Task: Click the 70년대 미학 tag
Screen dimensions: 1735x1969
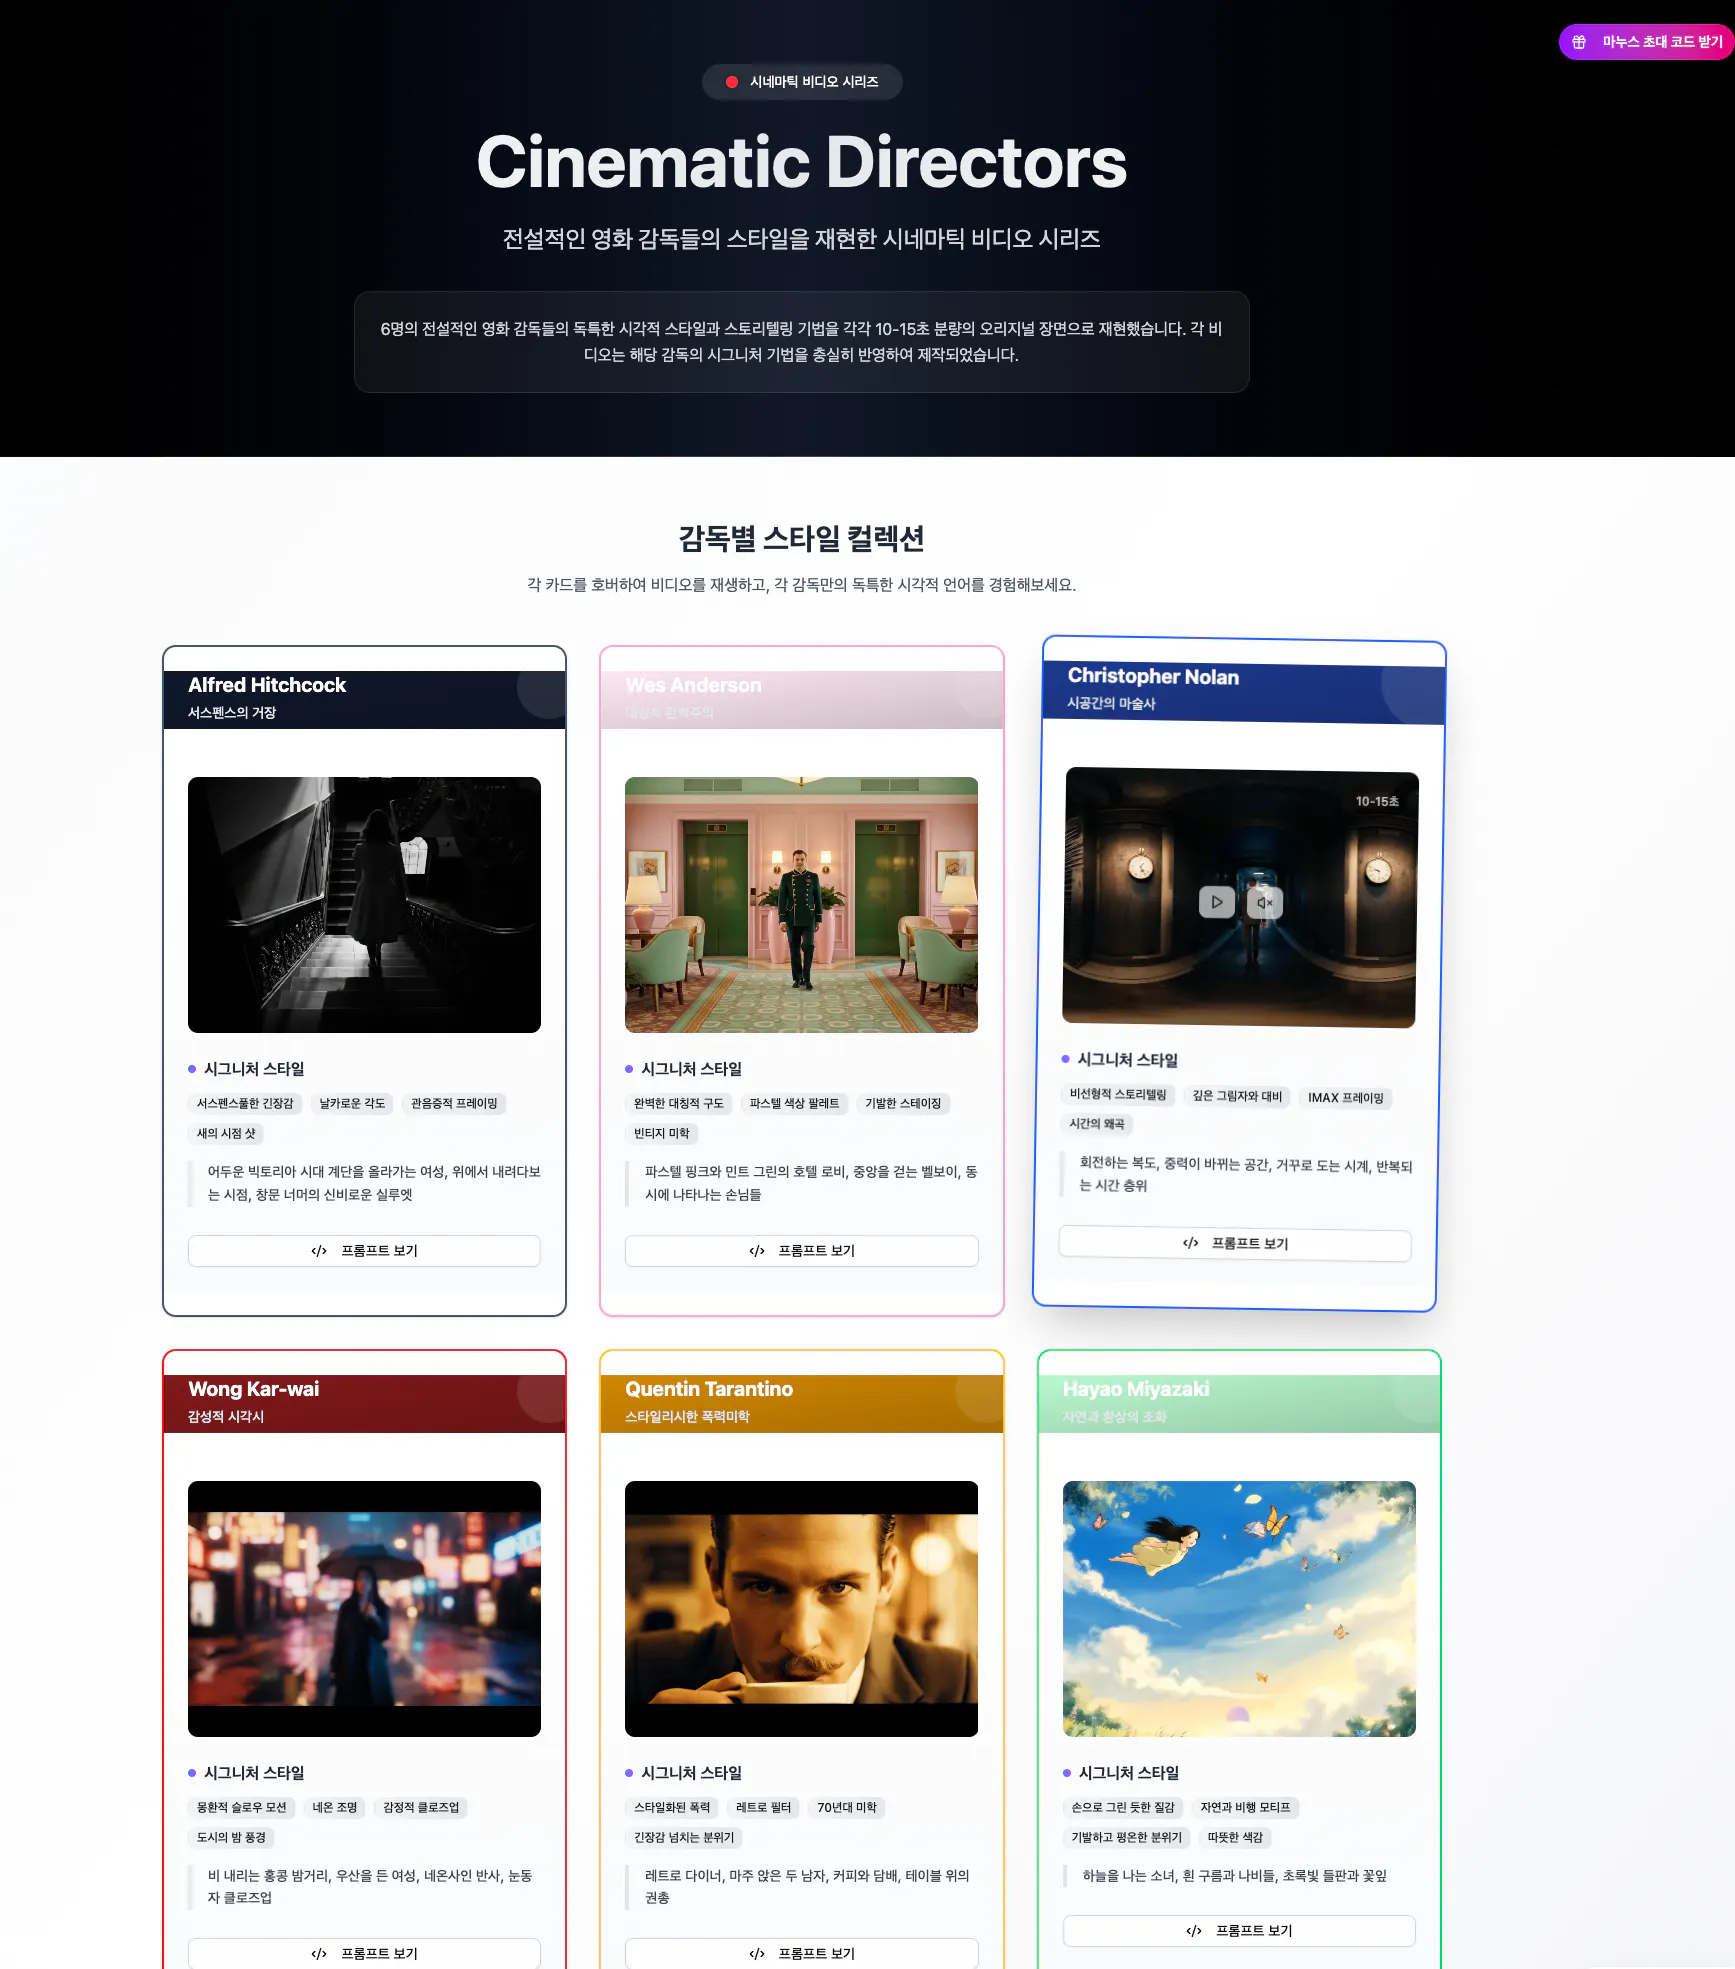Action: click(x=847, y=1808)
